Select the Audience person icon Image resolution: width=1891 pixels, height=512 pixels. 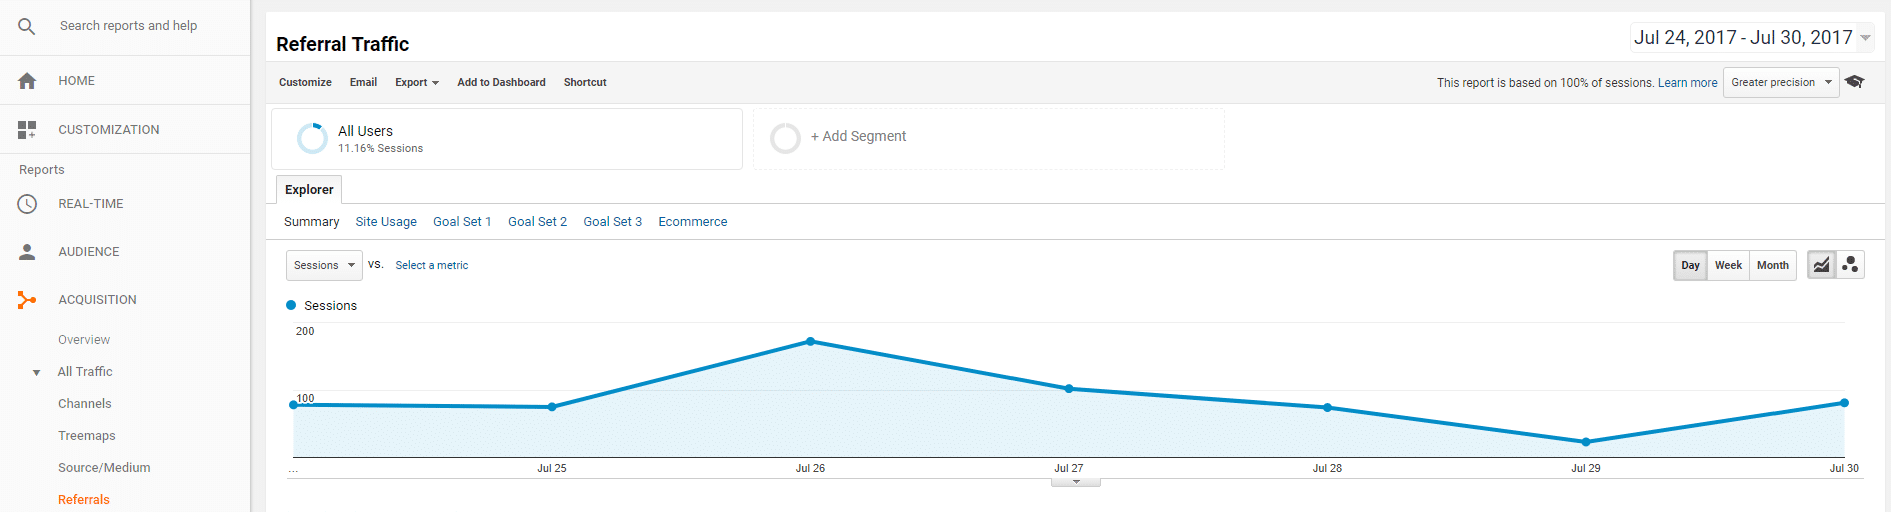pos(27,252)
